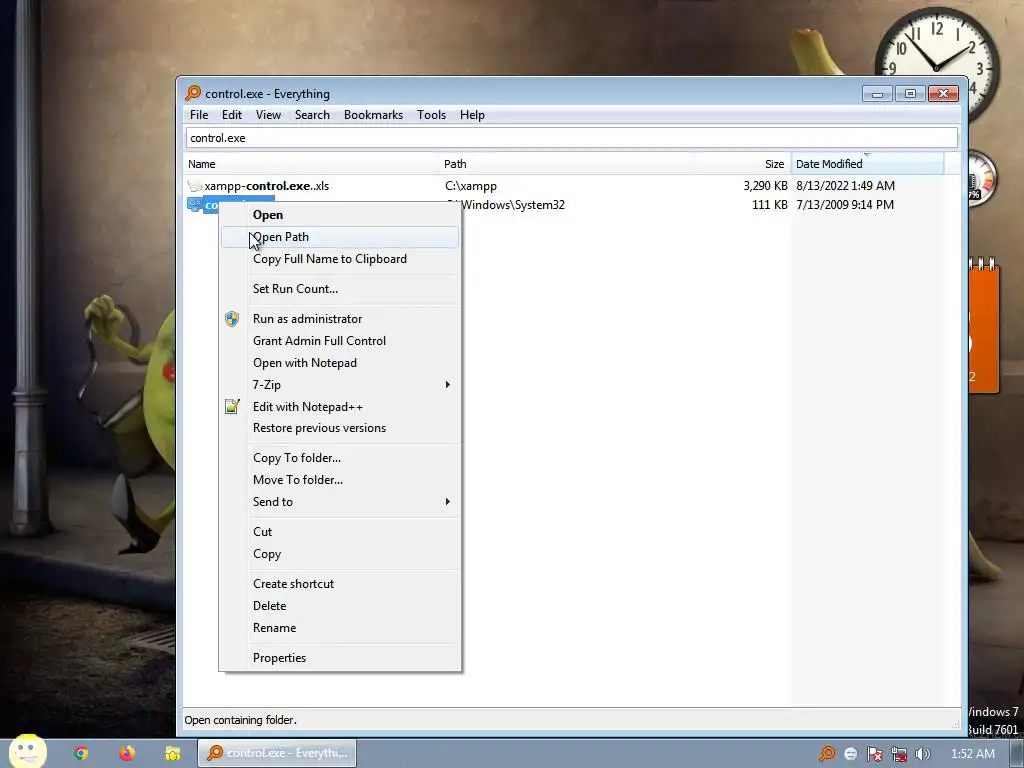The image size is (1024, 768).
Task: Expand the 7-Zip submenu arrow
Action: coord(447,385)
